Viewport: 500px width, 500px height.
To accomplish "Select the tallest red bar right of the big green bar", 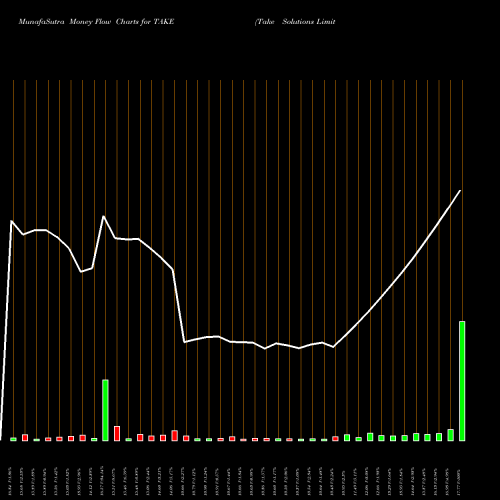I will coord(117,433).
